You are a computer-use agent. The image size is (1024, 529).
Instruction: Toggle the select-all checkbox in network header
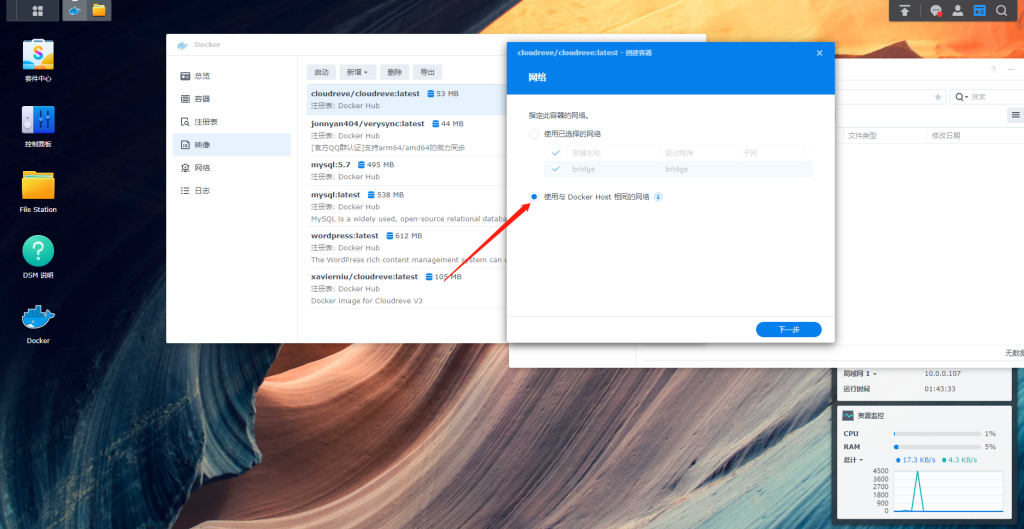(x=556, y=153)
